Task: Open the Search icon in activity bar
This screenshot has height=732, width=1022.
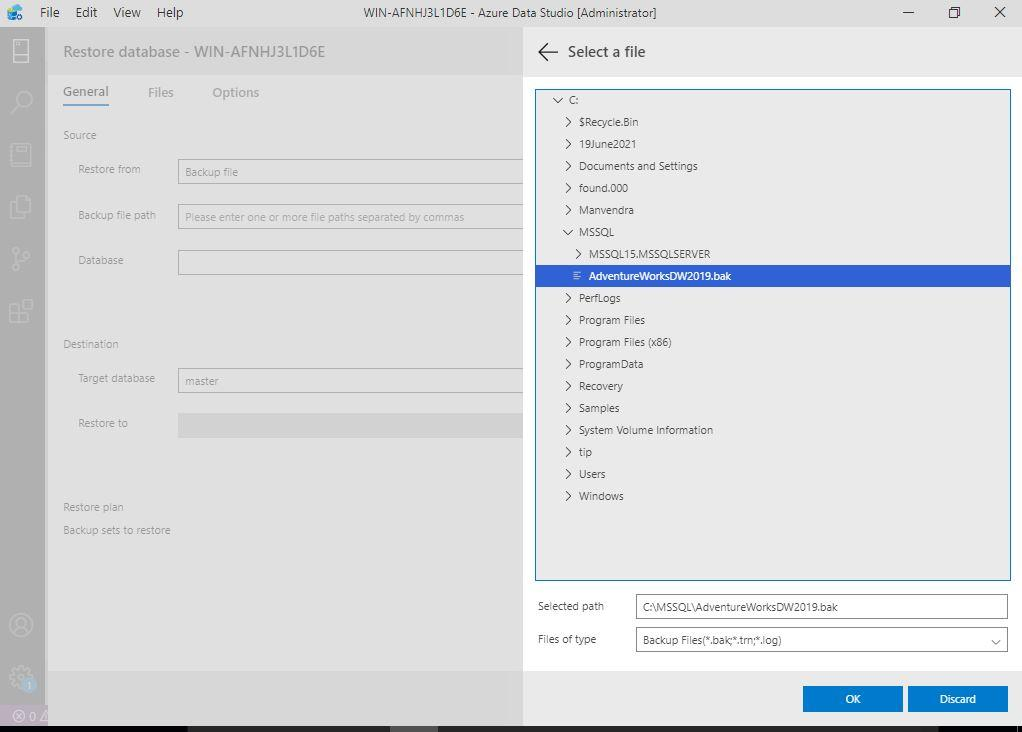Action: 21,102
